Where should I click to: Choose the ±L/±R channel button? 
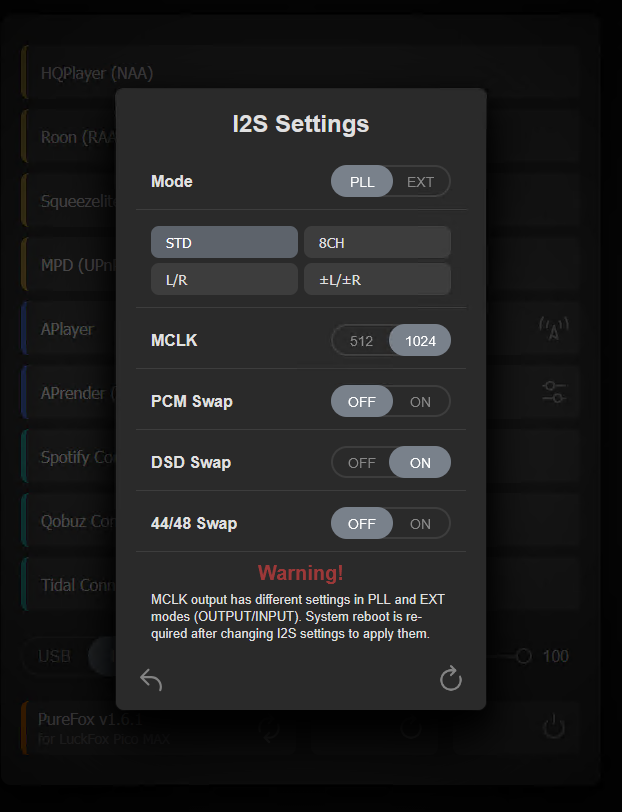tap(377, 280)
